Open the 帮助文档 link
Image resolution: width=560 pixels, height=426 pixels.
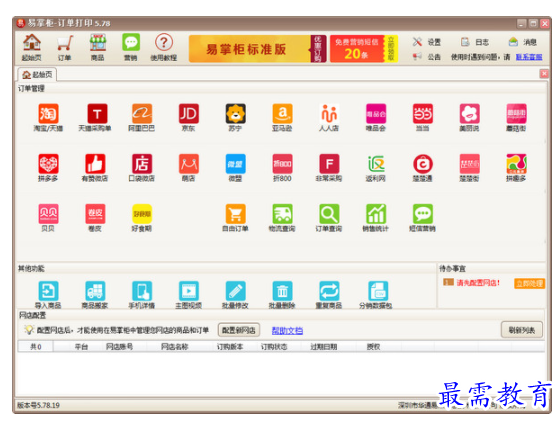click(x=287, y=331)
